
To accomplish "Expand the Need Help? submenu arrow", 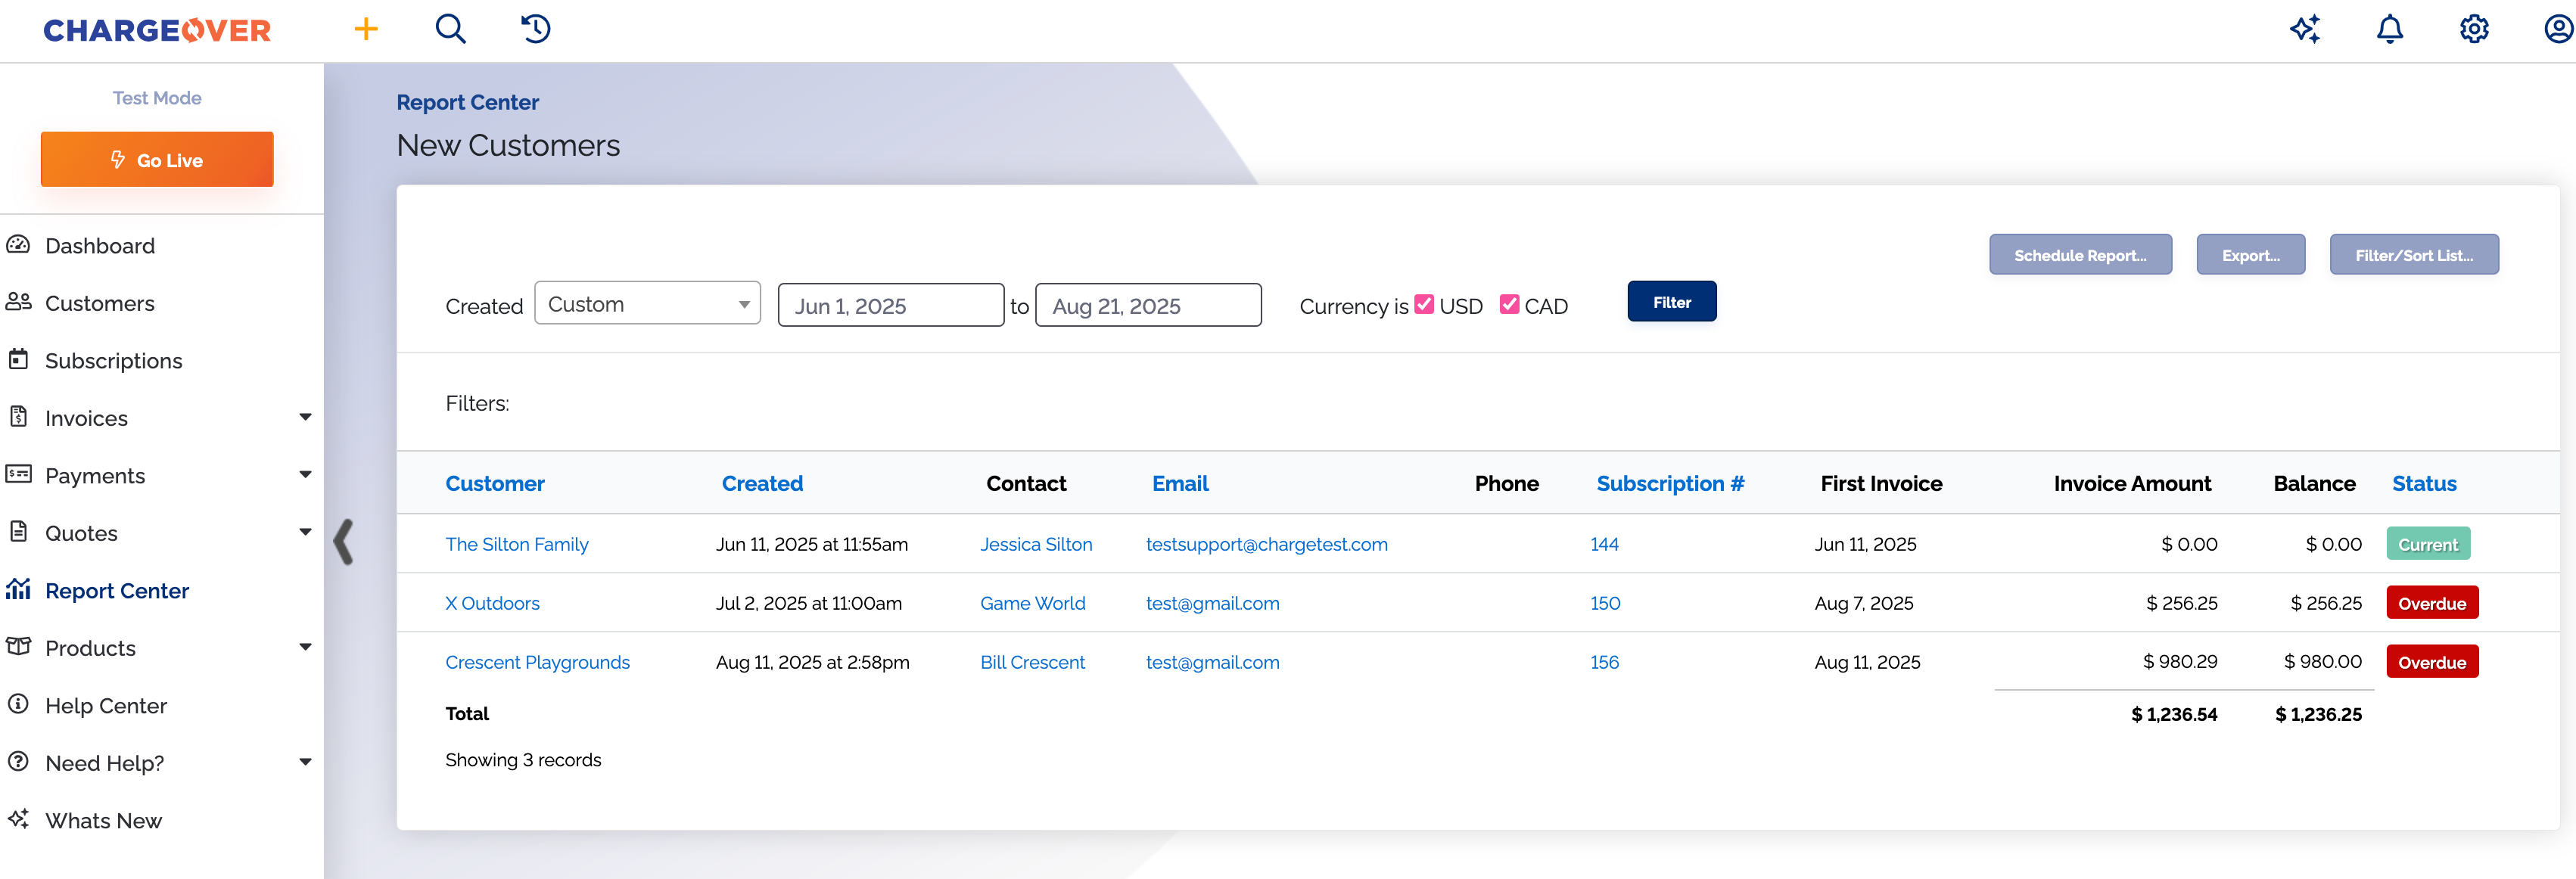I will [x=305, y=762].
